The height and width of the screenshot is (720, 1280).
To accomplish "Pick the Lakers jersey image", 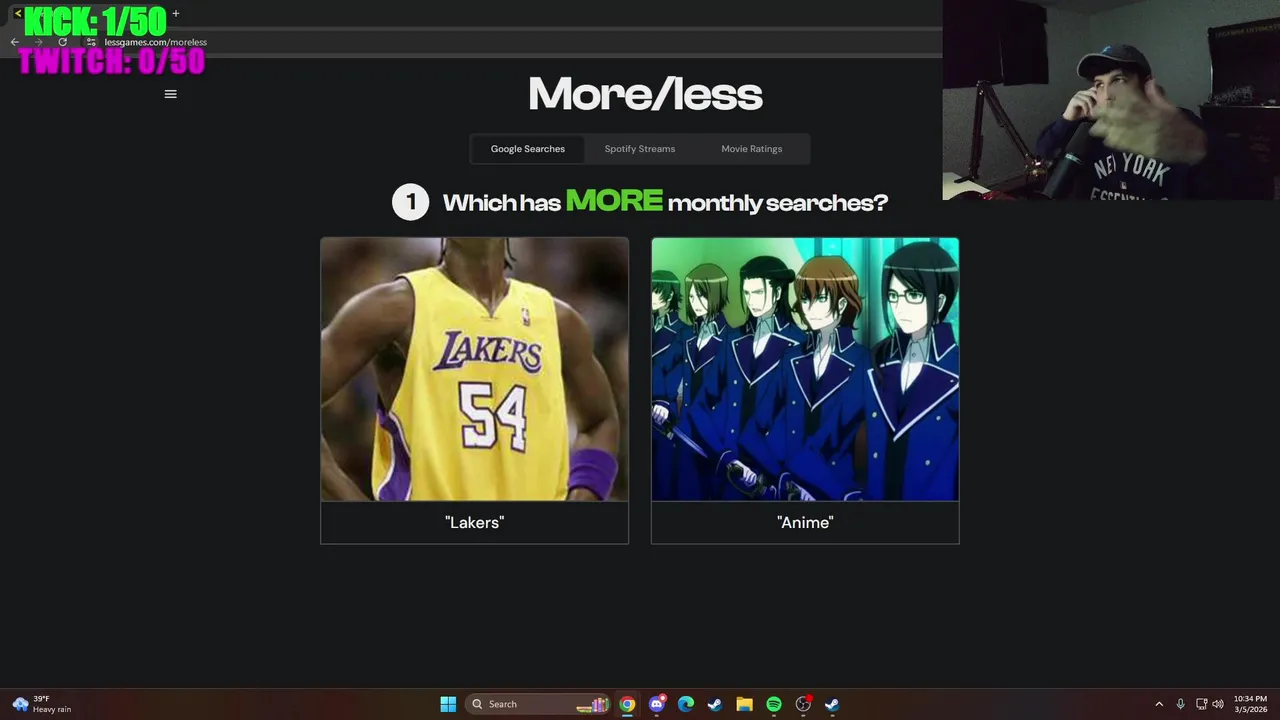I will click(474, 369).
